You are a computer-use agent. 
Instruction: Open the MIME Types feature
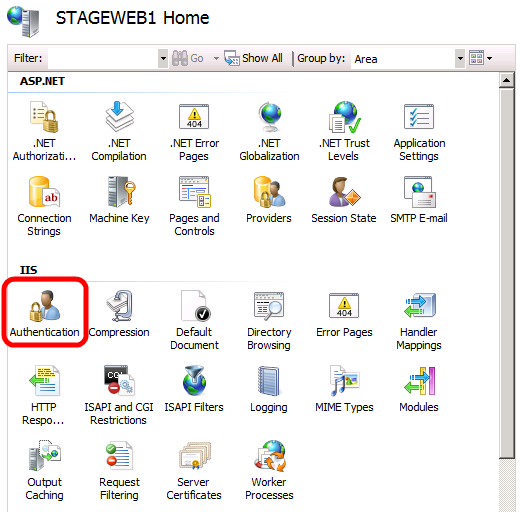(x=344, y=389)
